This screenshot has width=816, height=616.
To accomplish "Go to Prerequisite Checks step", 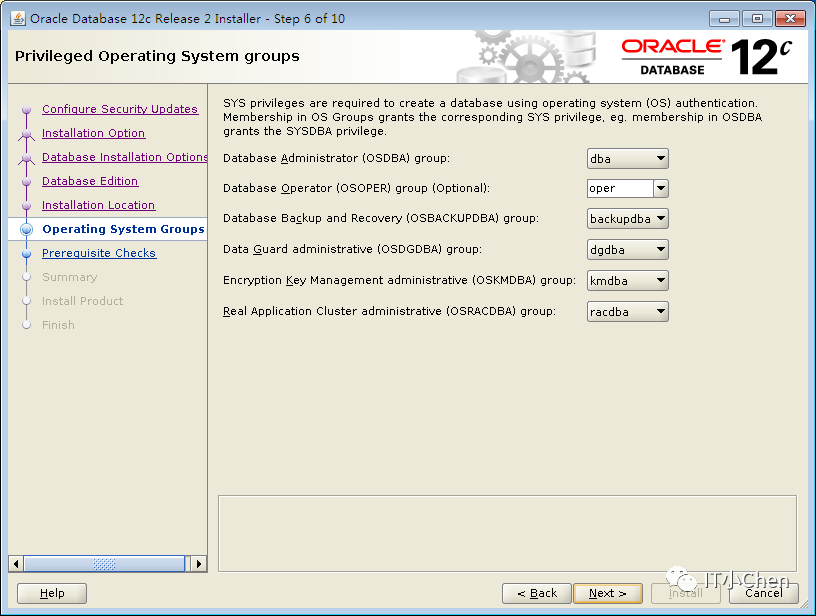I will pyautogui.click(x=99, y=253).
